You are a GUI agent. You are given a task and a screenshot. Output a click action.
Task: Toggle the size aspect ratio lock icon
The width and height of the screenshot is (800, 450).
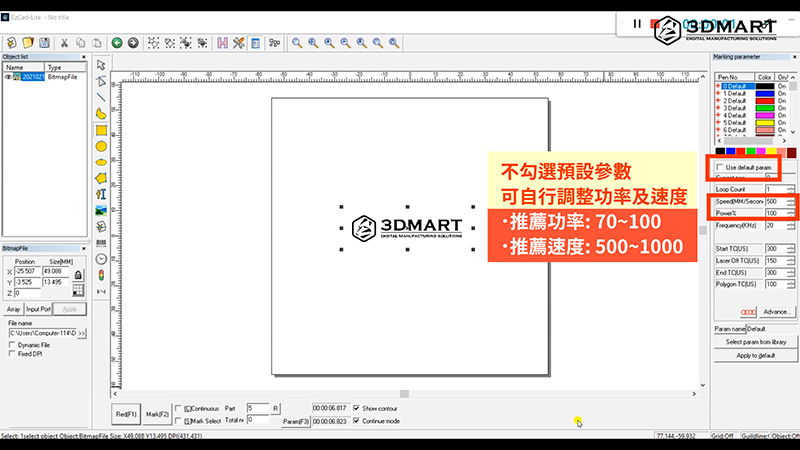(x=77, y=272)
